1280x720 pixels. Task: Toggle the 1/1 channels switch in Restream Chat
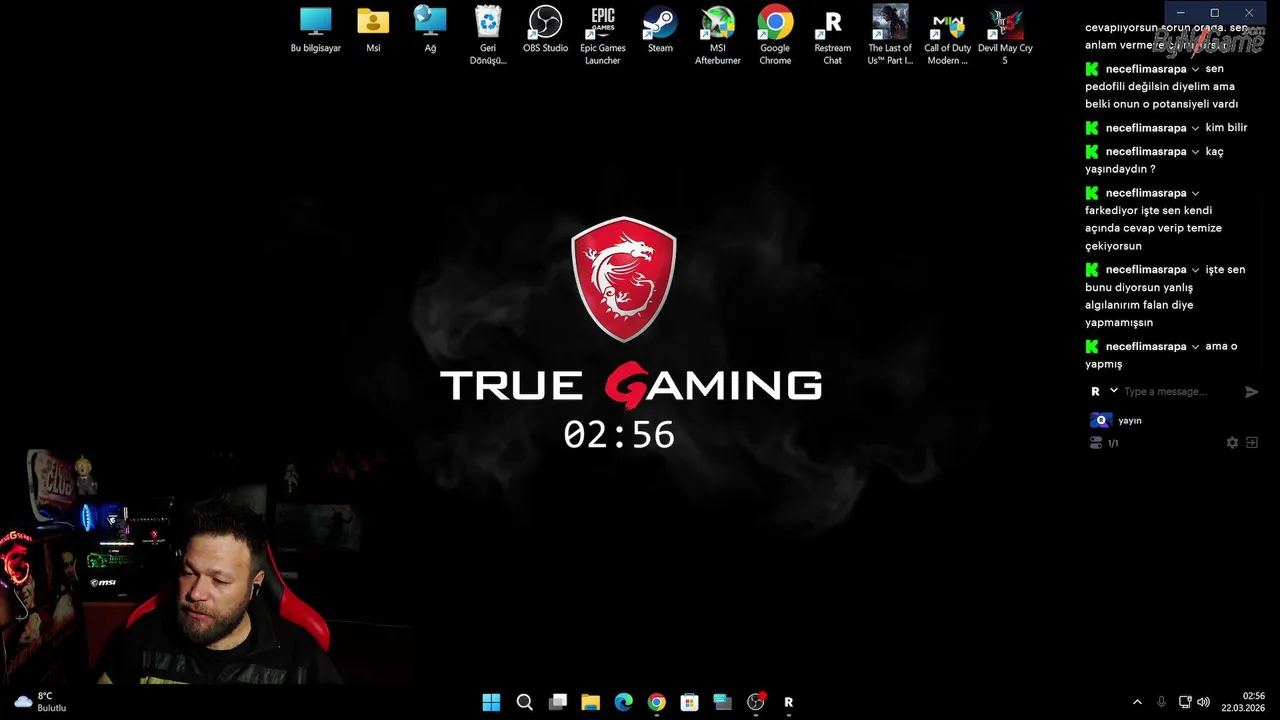coord(1095,443)
